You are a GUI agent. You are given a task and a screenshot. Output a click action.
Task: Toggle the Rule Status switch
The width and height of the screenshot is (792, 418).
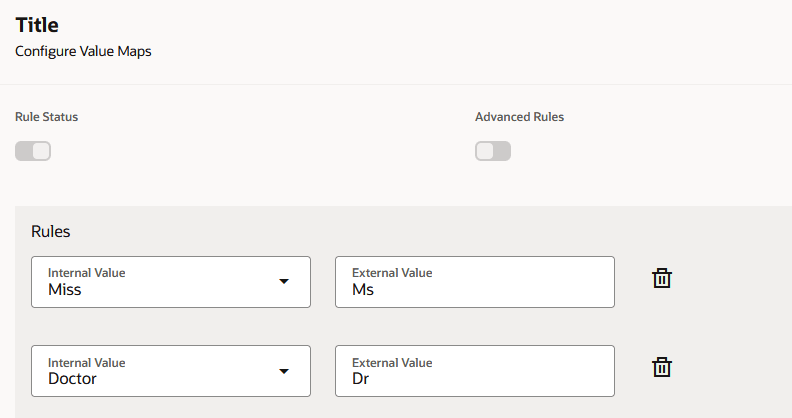[33, 151]
